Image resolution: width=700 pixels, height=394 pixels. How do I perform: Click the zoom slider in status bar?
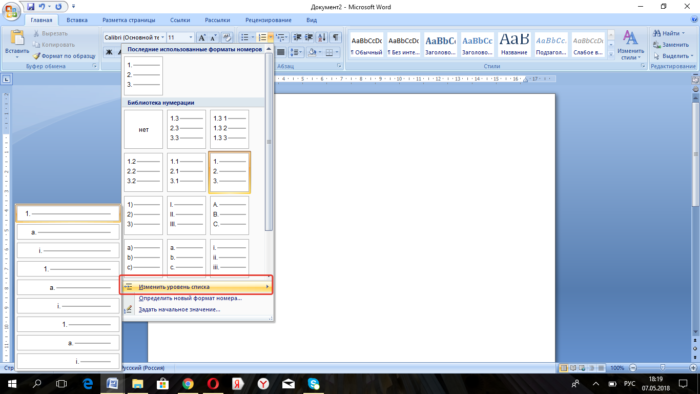[x=662, y=368]
